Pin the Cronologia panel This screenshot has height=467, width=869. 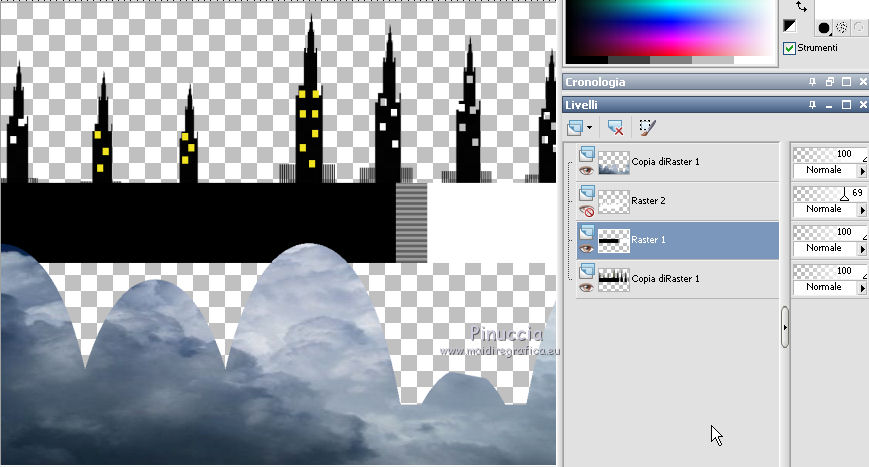click(x=812, y=82)
